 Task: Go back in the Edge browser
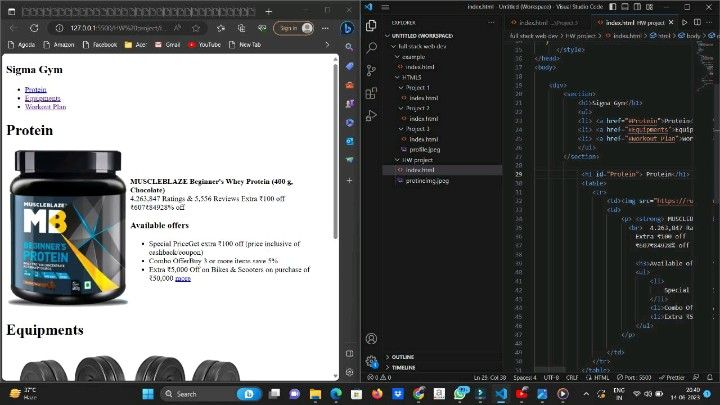coord(13,28)
